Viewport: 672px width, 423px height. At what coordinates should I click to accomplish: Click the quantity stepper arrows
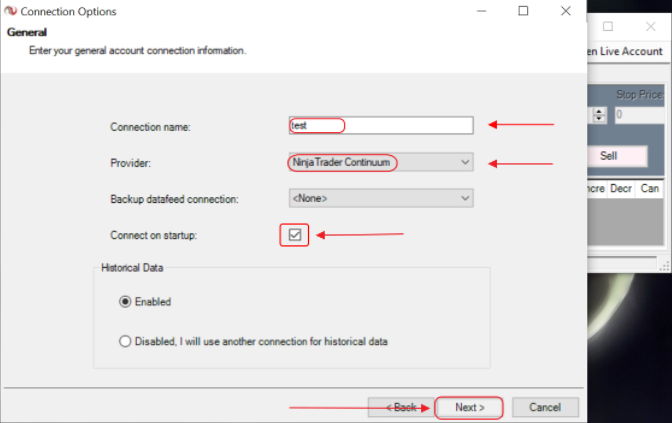(x=600, y=115)
